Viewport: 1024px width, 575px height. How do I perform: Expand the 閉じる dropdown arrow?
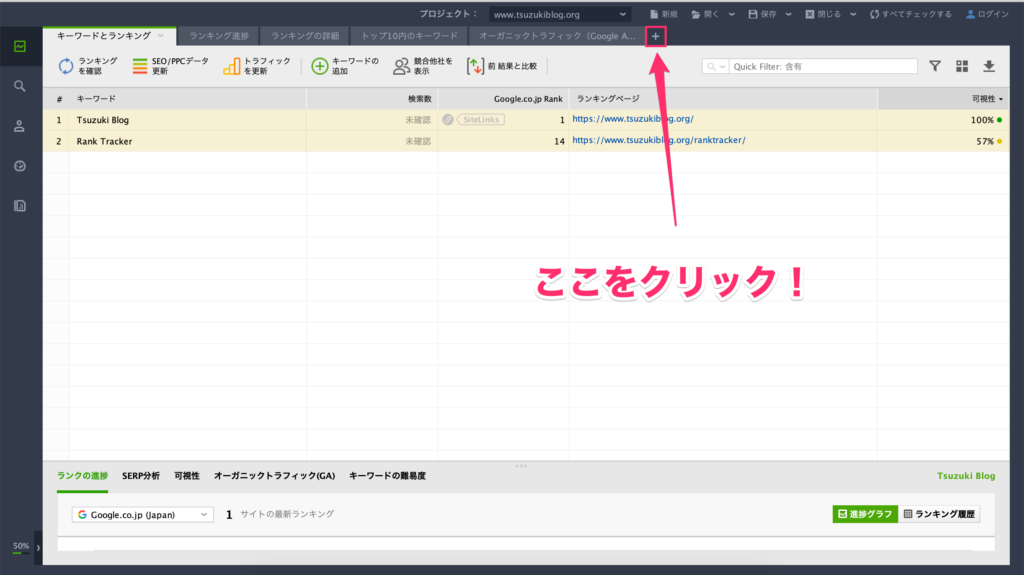[x=853, y=14]
